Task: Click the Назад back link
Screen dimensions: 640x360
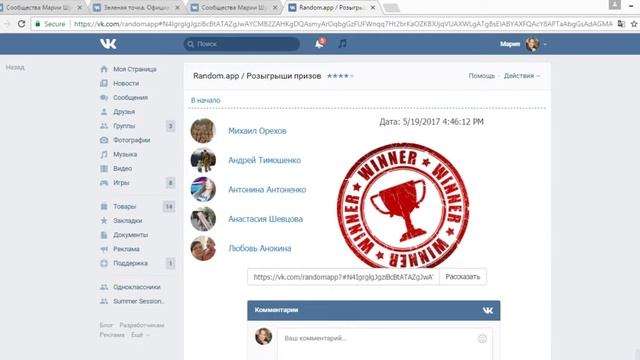Action: coord(15,67)
